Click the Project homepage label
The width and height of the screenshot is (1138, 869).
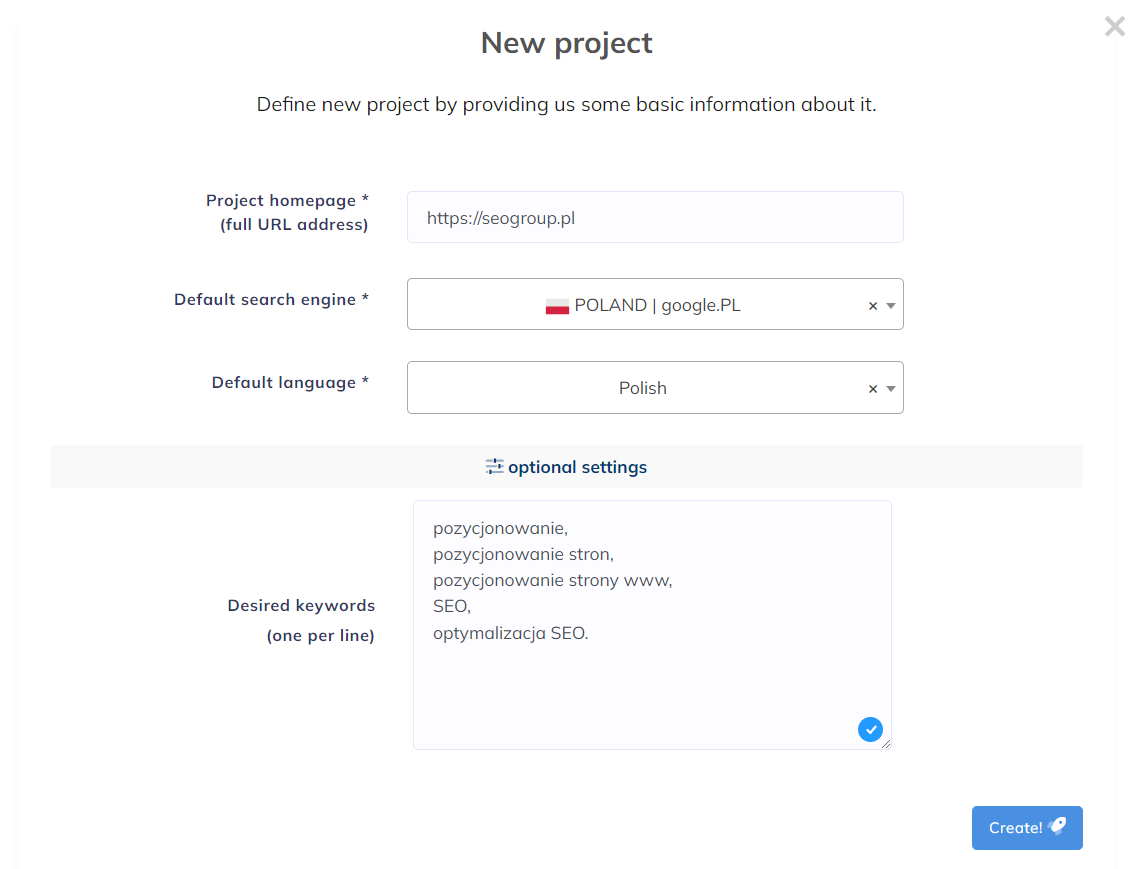point(287,212)
